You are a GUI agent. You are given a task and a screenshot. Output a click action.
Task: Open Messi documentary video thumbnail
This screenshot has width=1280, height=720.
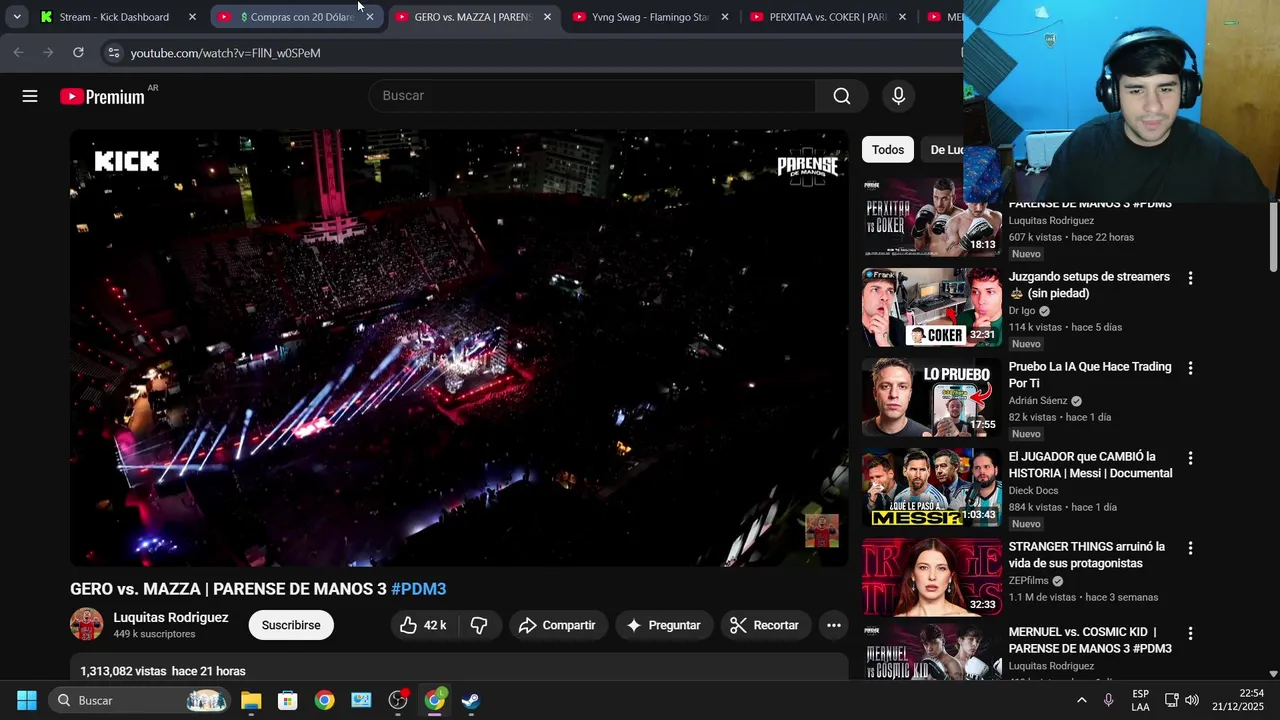coord(932,487)
